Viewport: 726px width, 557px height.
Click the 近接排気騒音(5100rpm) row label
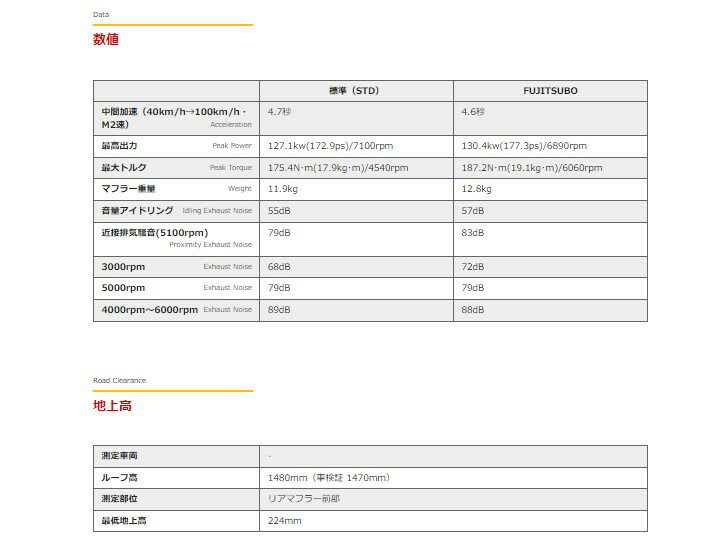point(176,238)
